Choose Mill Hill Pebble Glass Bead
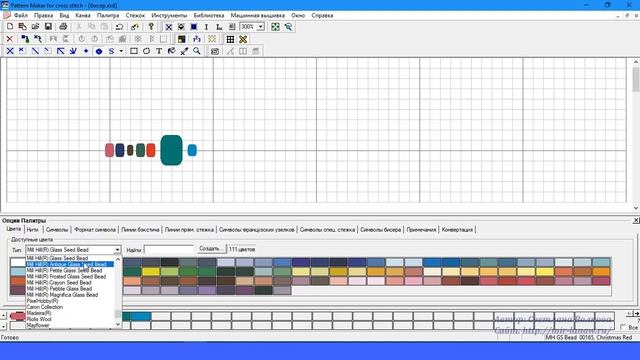640x360 pixels. 59,289
